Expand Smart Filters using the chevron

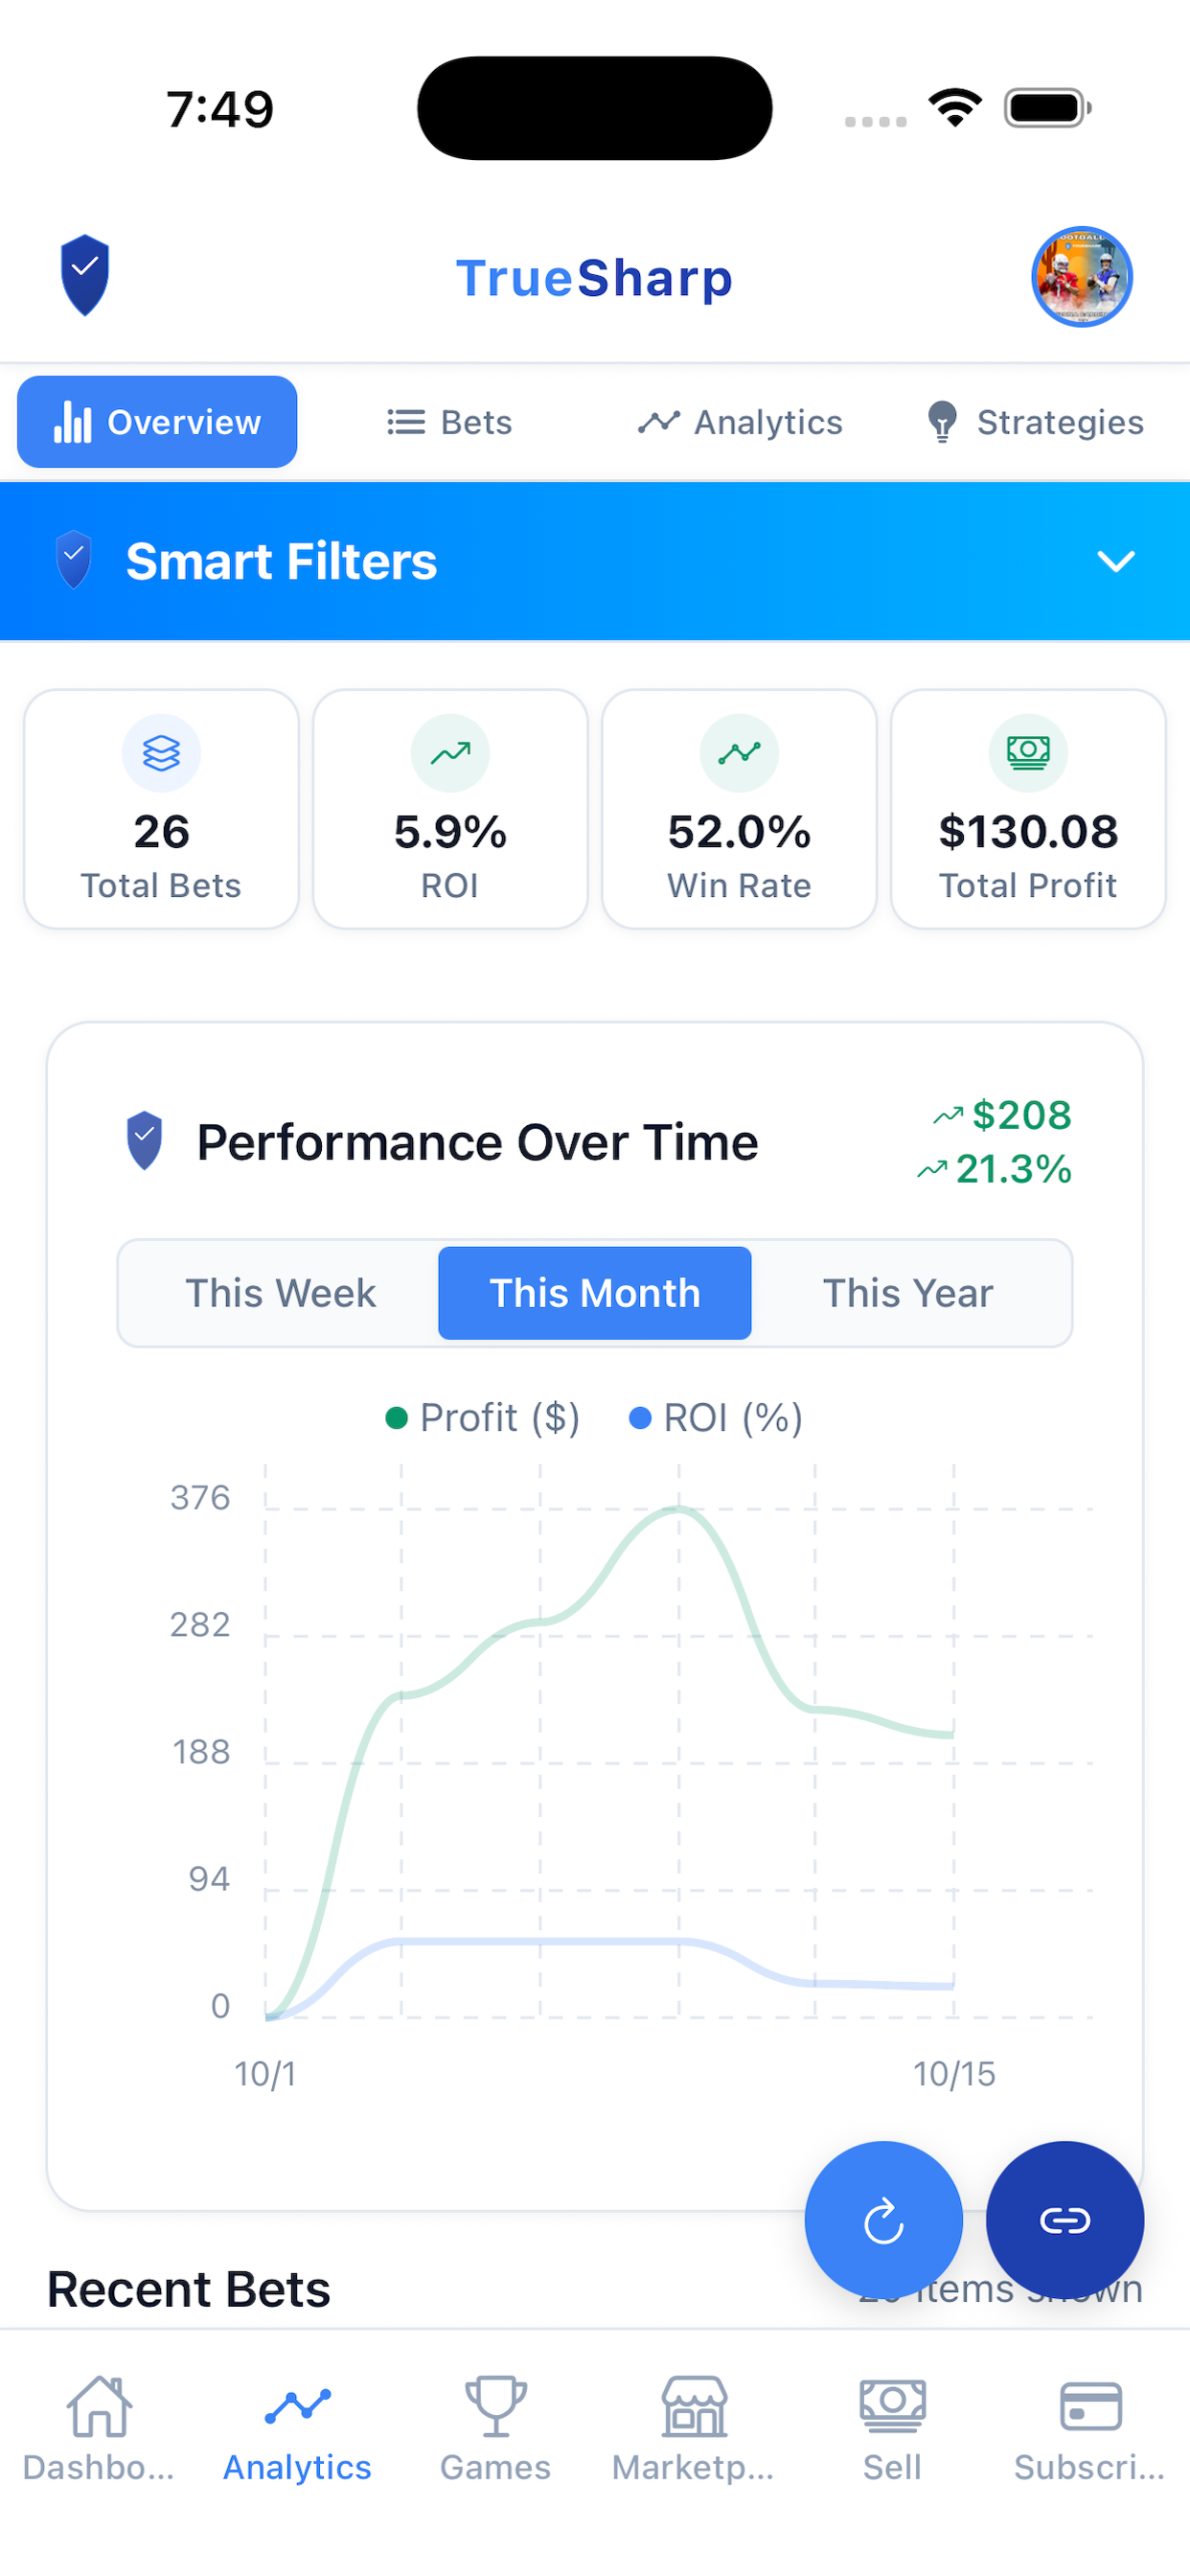pyautogui.click(x=1116, y=561)
